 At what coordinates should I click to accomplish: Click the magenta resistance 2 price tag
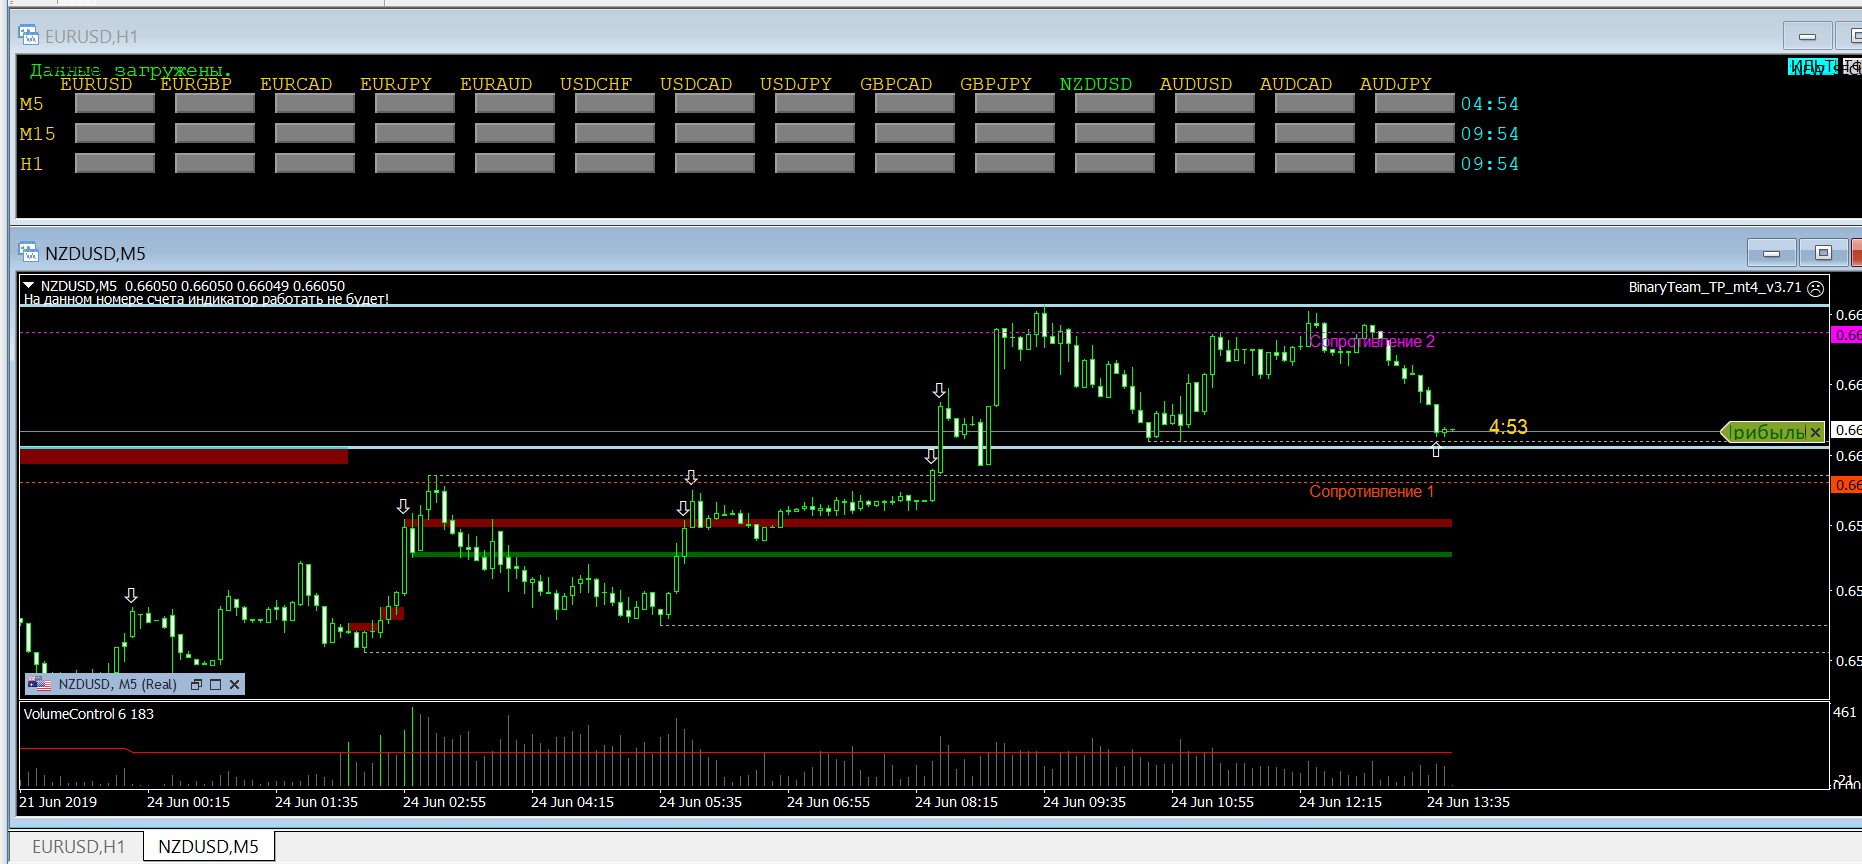[1846, 335]
